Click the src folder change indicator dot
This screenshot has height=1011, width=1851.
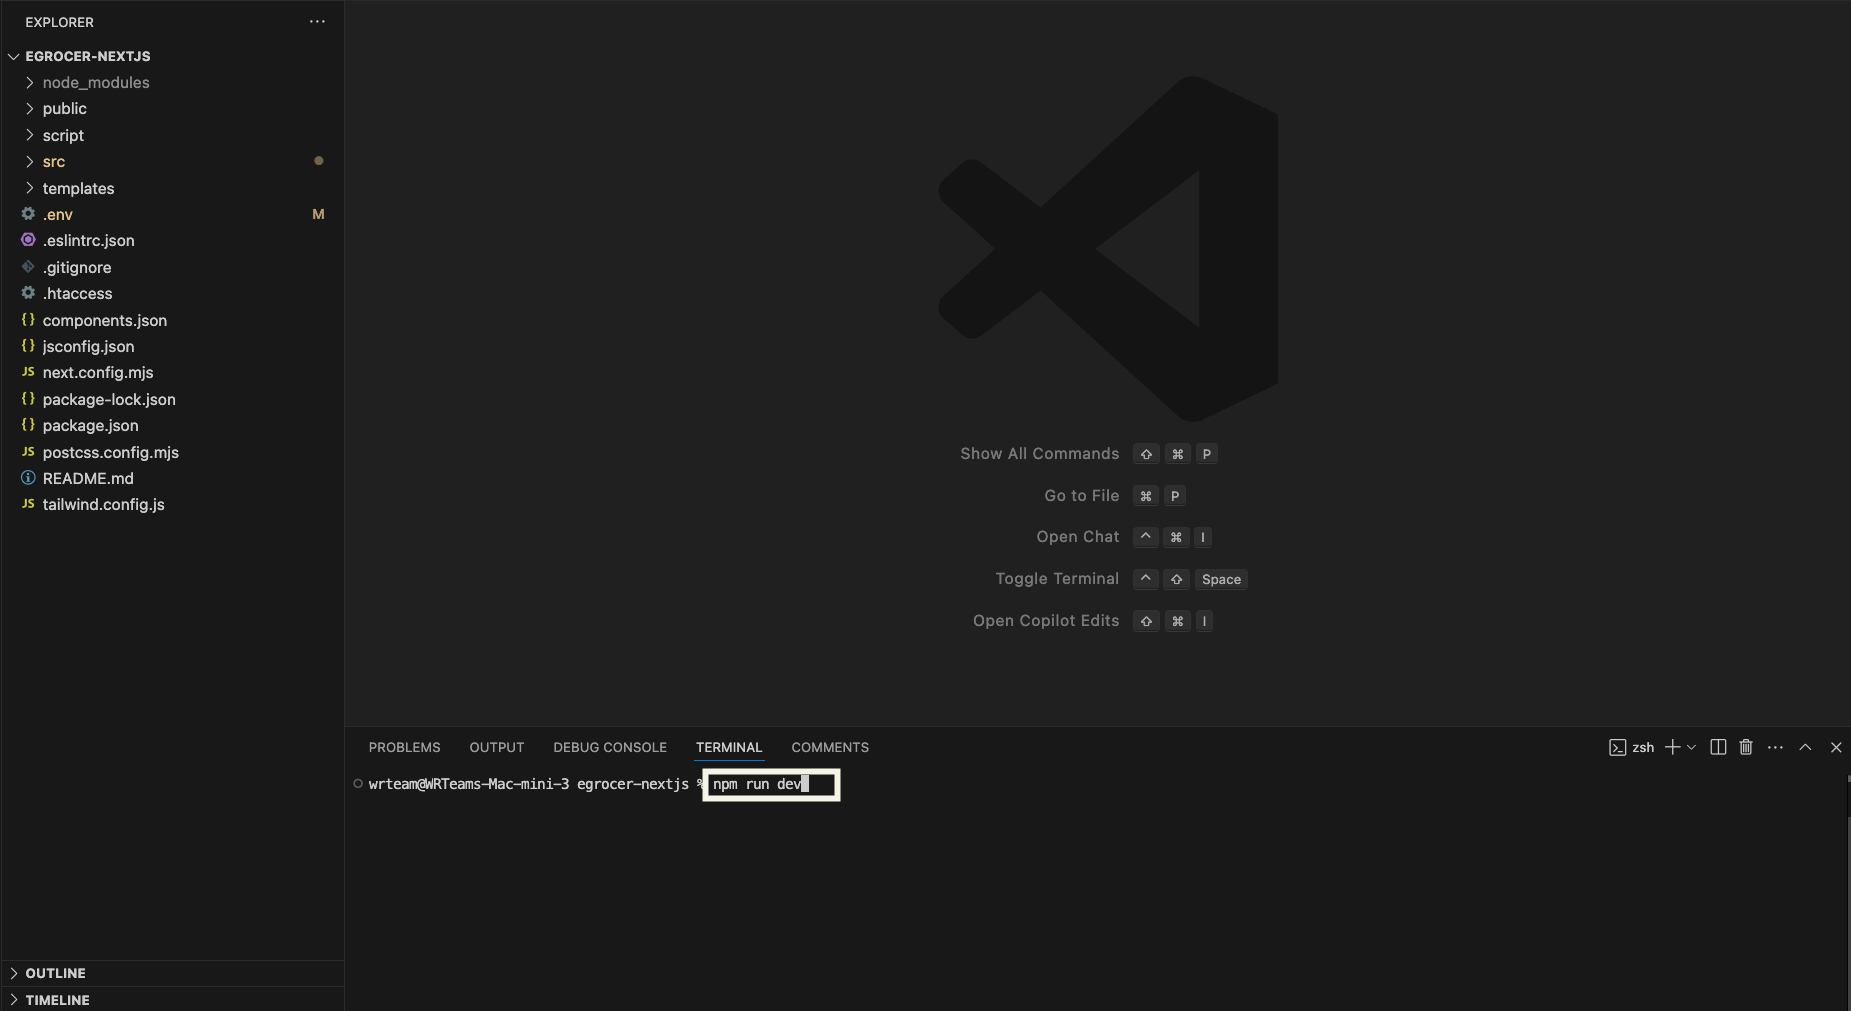point(318,160)
